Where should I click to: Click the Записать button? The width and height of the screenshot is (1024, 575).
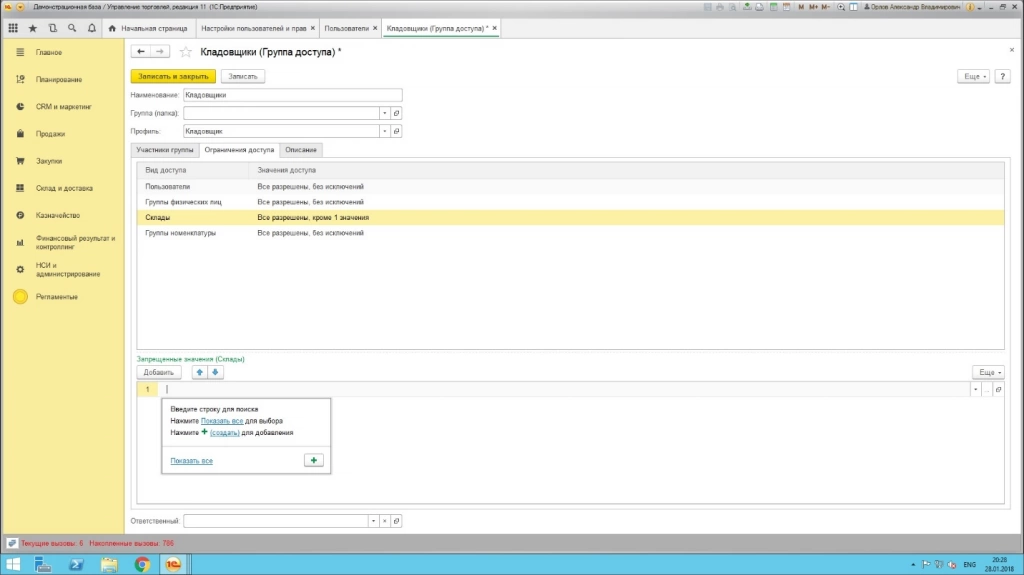[243, 76]
